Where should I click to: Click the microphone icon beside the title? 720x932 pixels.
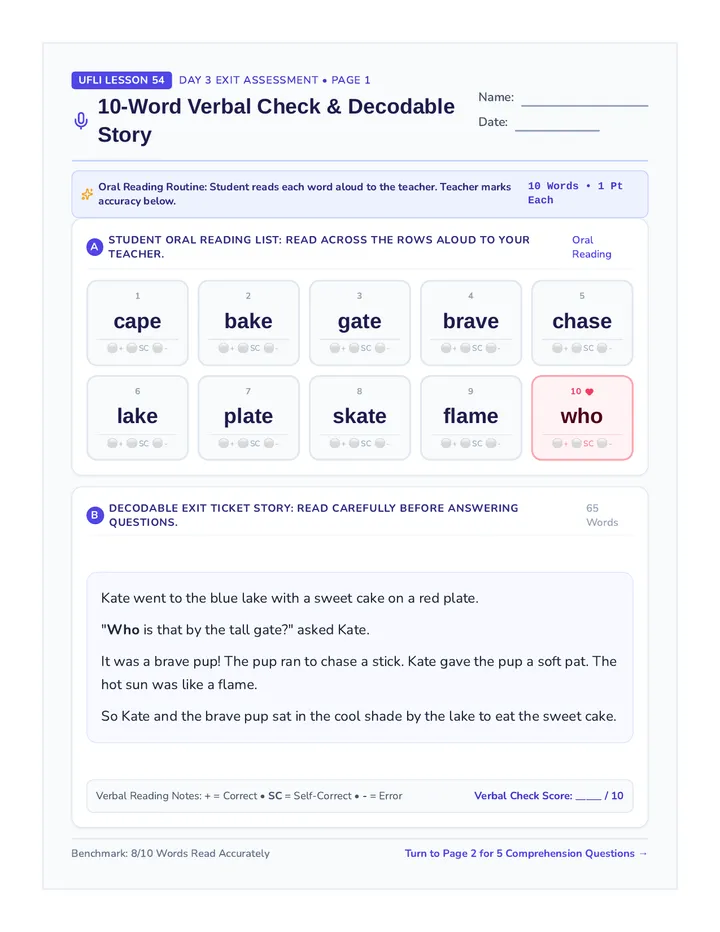pyautogui.click(x=81, y=121)
